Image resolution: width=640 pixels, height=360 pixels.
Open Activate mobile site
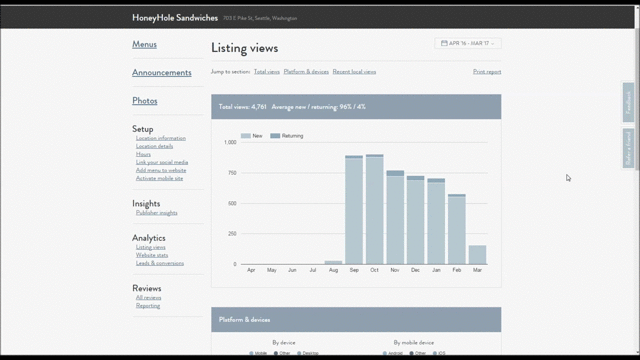pos(159,178)
